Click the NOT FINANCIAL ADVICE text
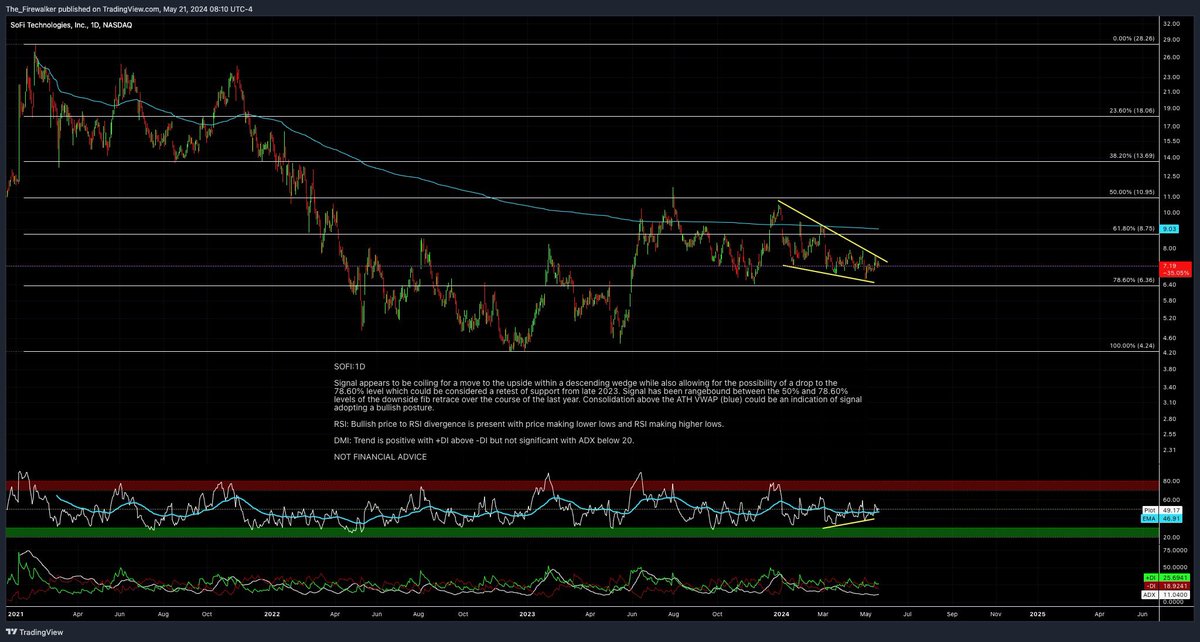This screenshot has height=642, width=1200. [x=379, y=456]
